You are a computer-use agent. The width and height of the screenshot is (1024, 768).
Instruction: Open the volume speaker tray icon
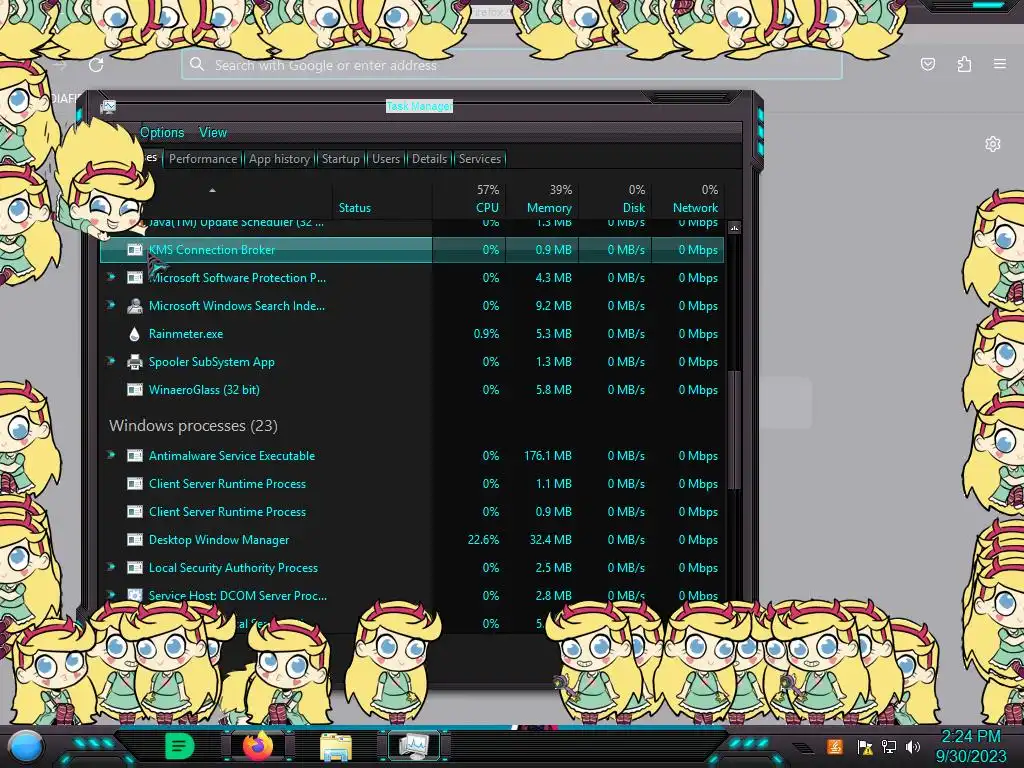[x=913, y=746]
